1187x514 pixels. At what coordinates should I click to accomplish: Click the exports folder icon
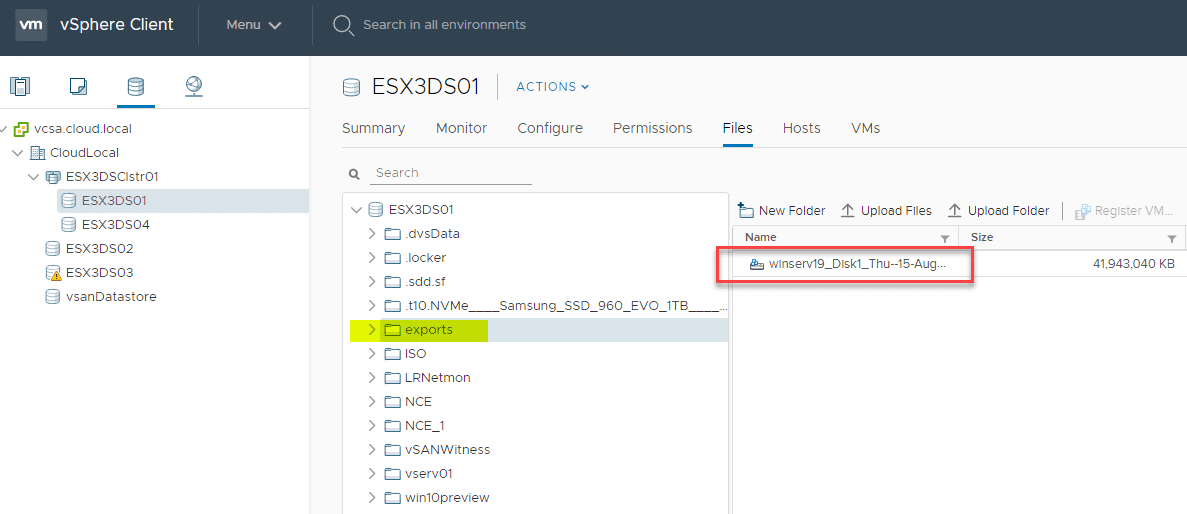pos(392,330)
